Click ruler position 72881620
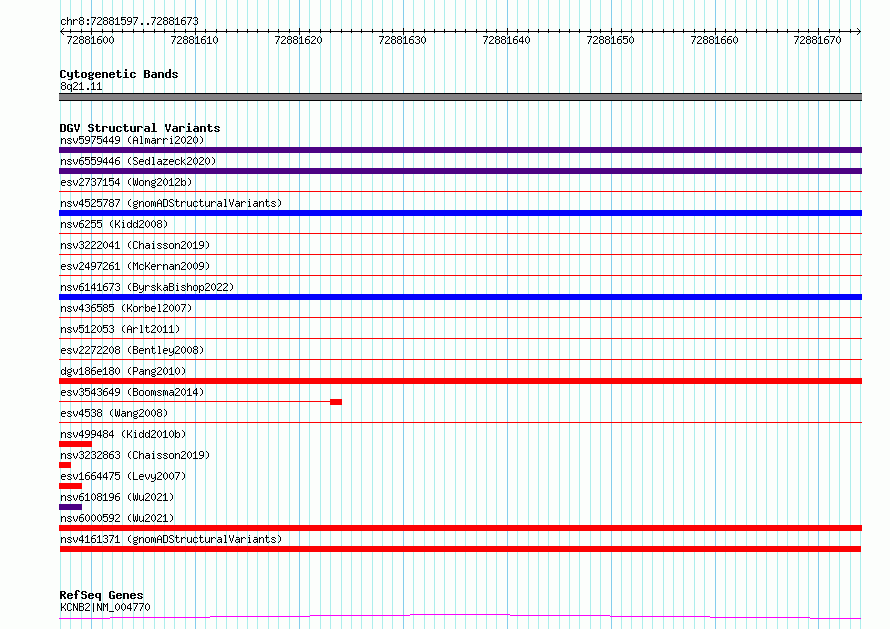The image size is (890, 629). pyautogui.click(x=298, y=40)
